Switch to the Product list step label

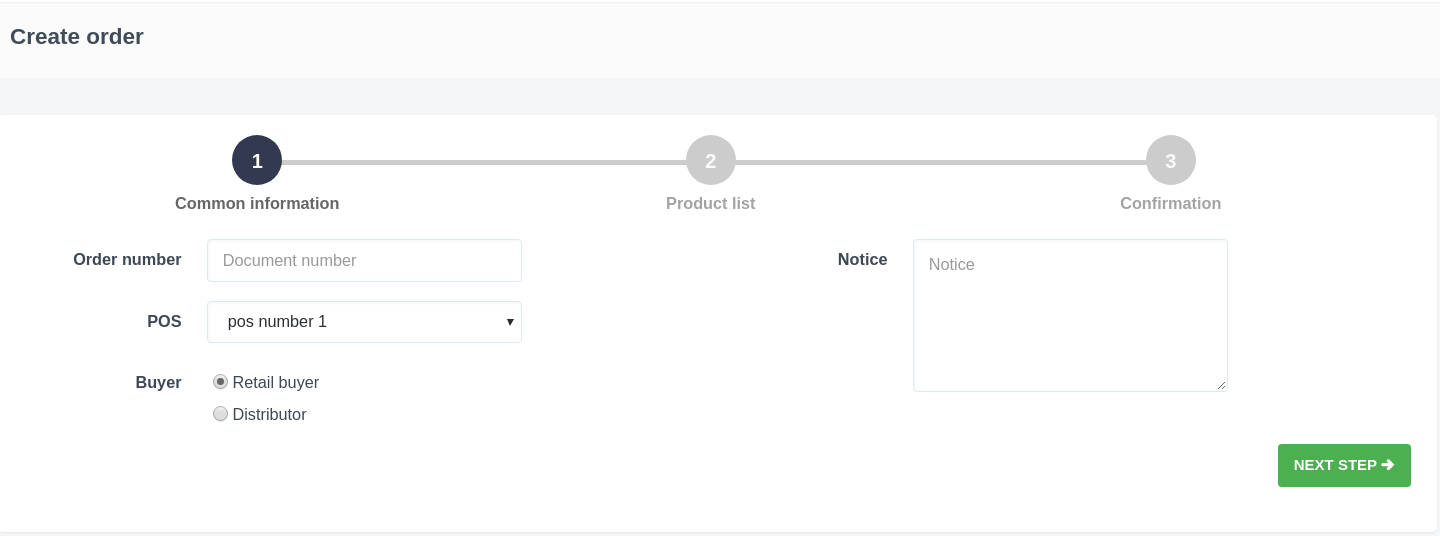[x=711, y=204]
